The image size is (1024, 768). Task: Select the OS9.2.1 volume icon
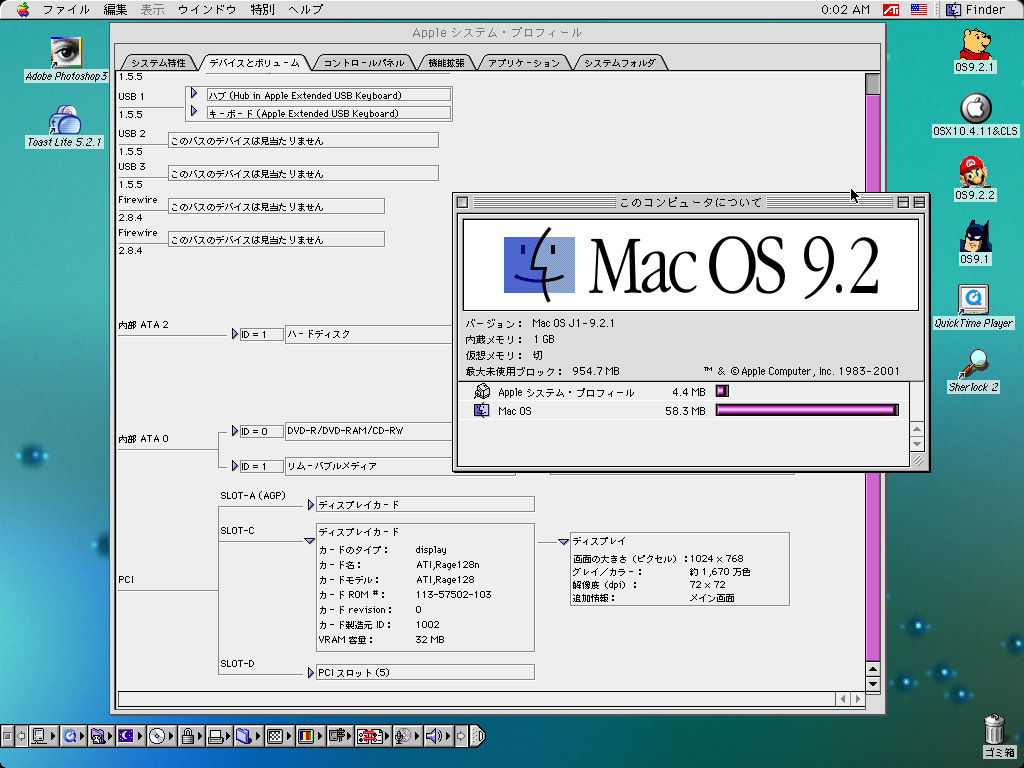click(x=975, y=44)
